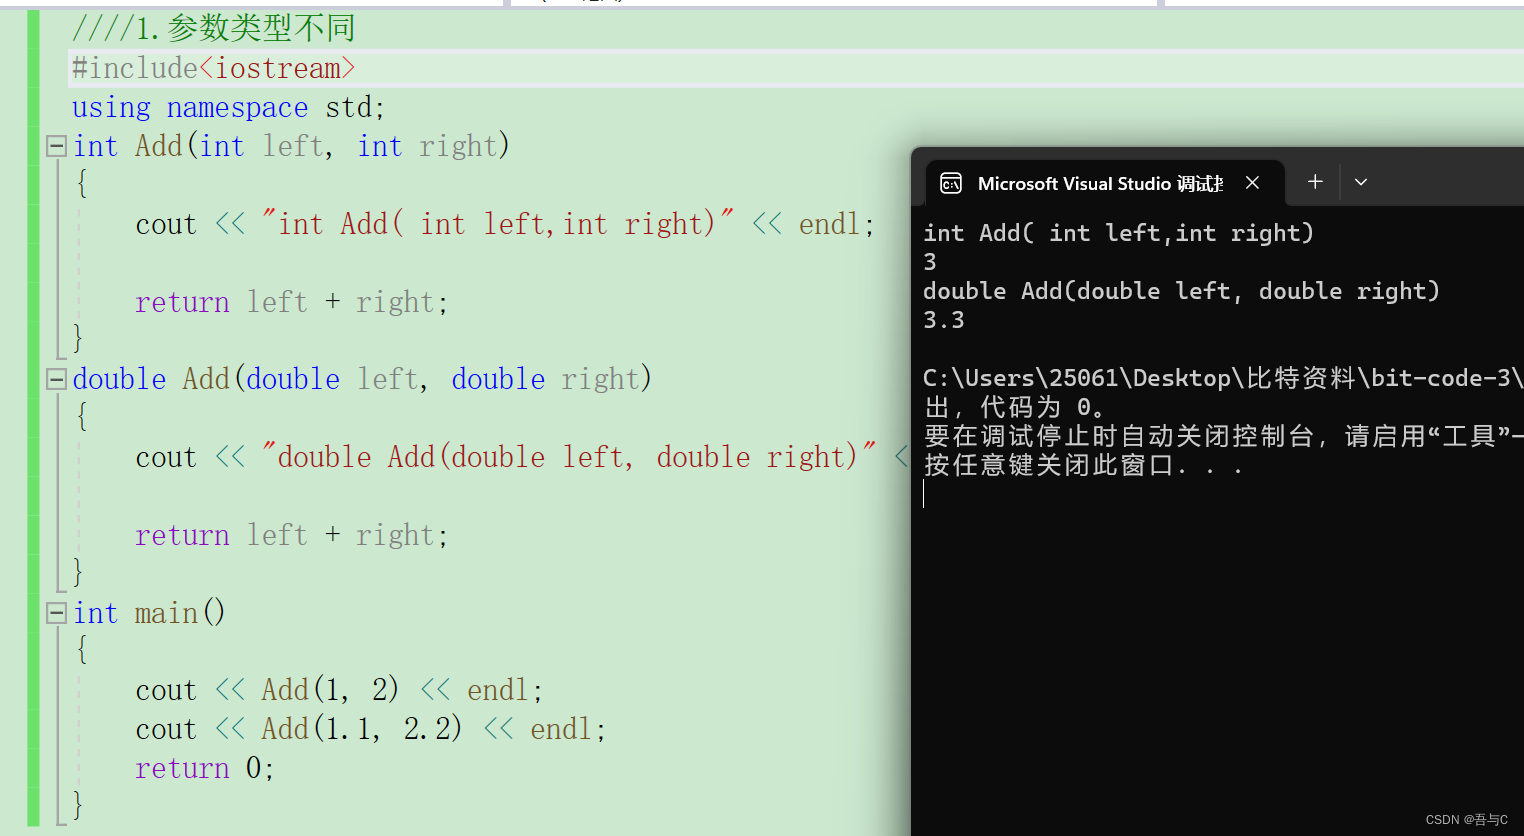
Task: Collapse the double Add function code block
Action: coord(56,379)
